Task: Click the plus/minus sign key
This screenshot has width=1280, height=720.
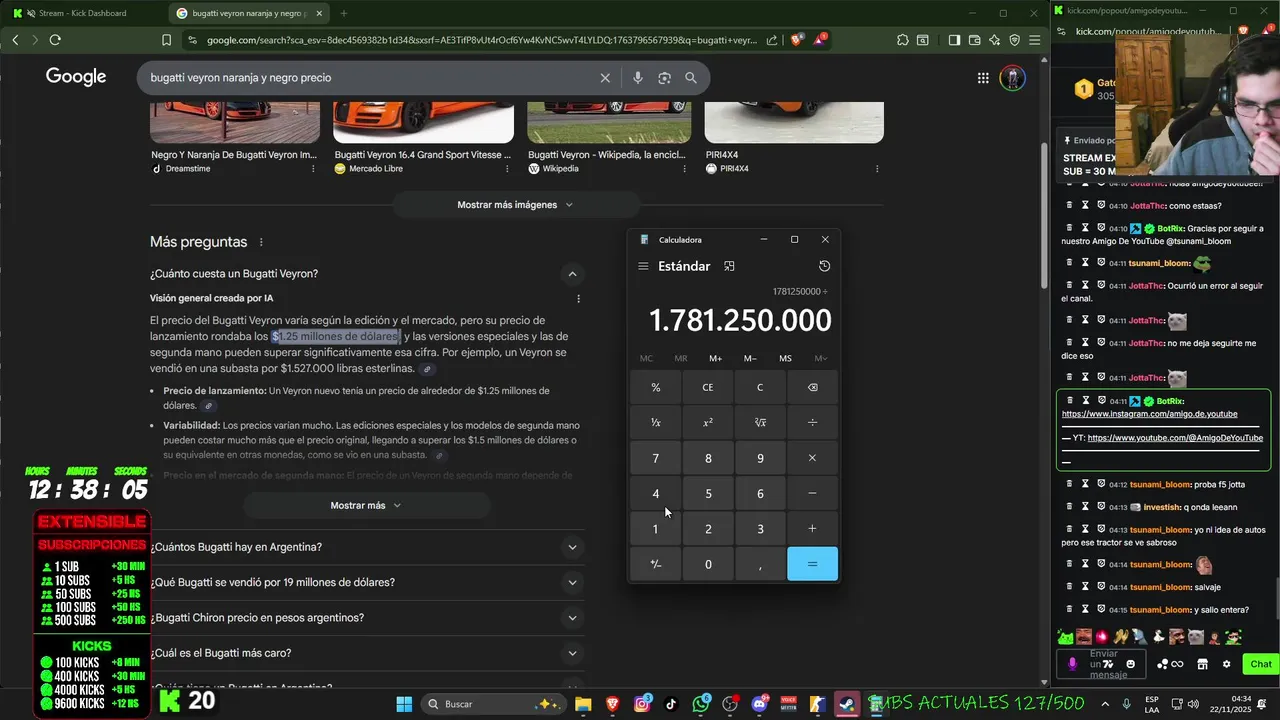Action: pyautogui.click(x=656, y=564)
